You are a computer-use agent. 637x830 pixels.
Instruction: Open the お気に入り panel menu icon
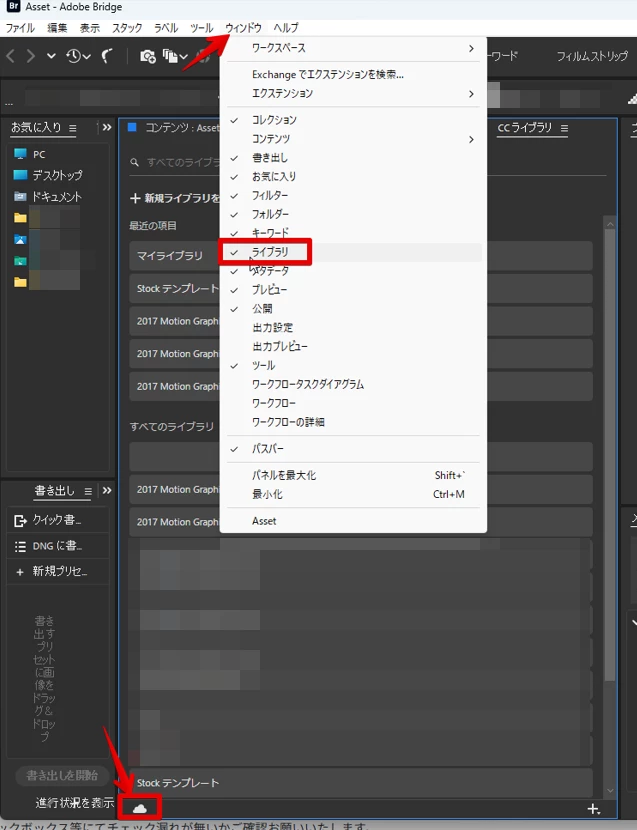pyautogui.click(x=73, y=128)
